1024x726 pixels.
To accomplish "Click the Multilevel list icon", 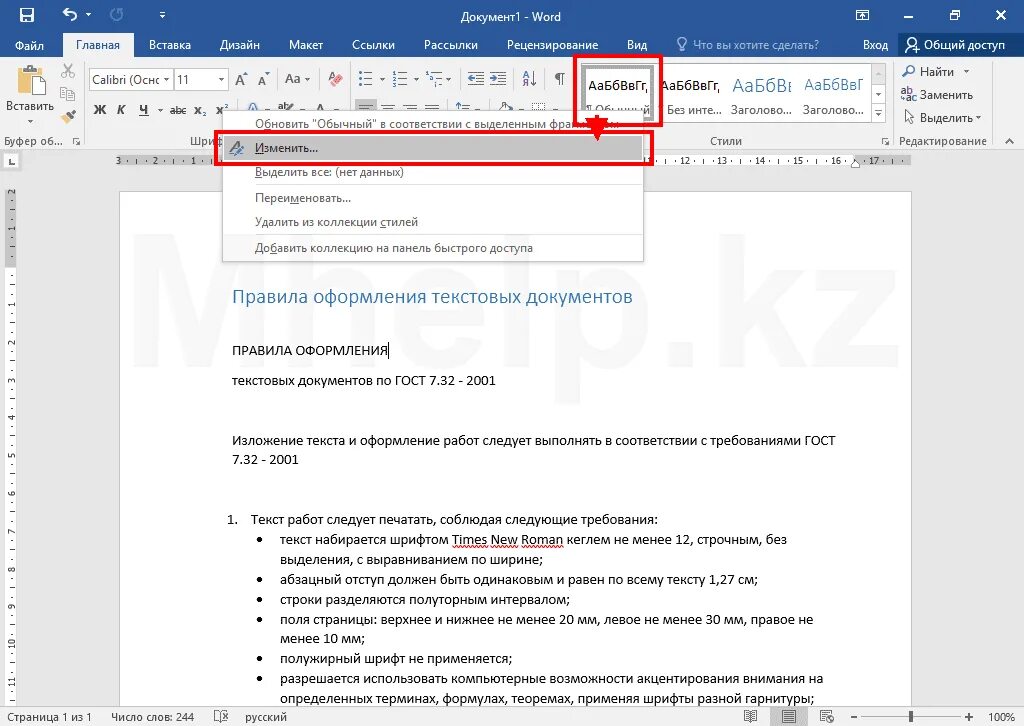I will pyautogui.click(x=434, y=79).
